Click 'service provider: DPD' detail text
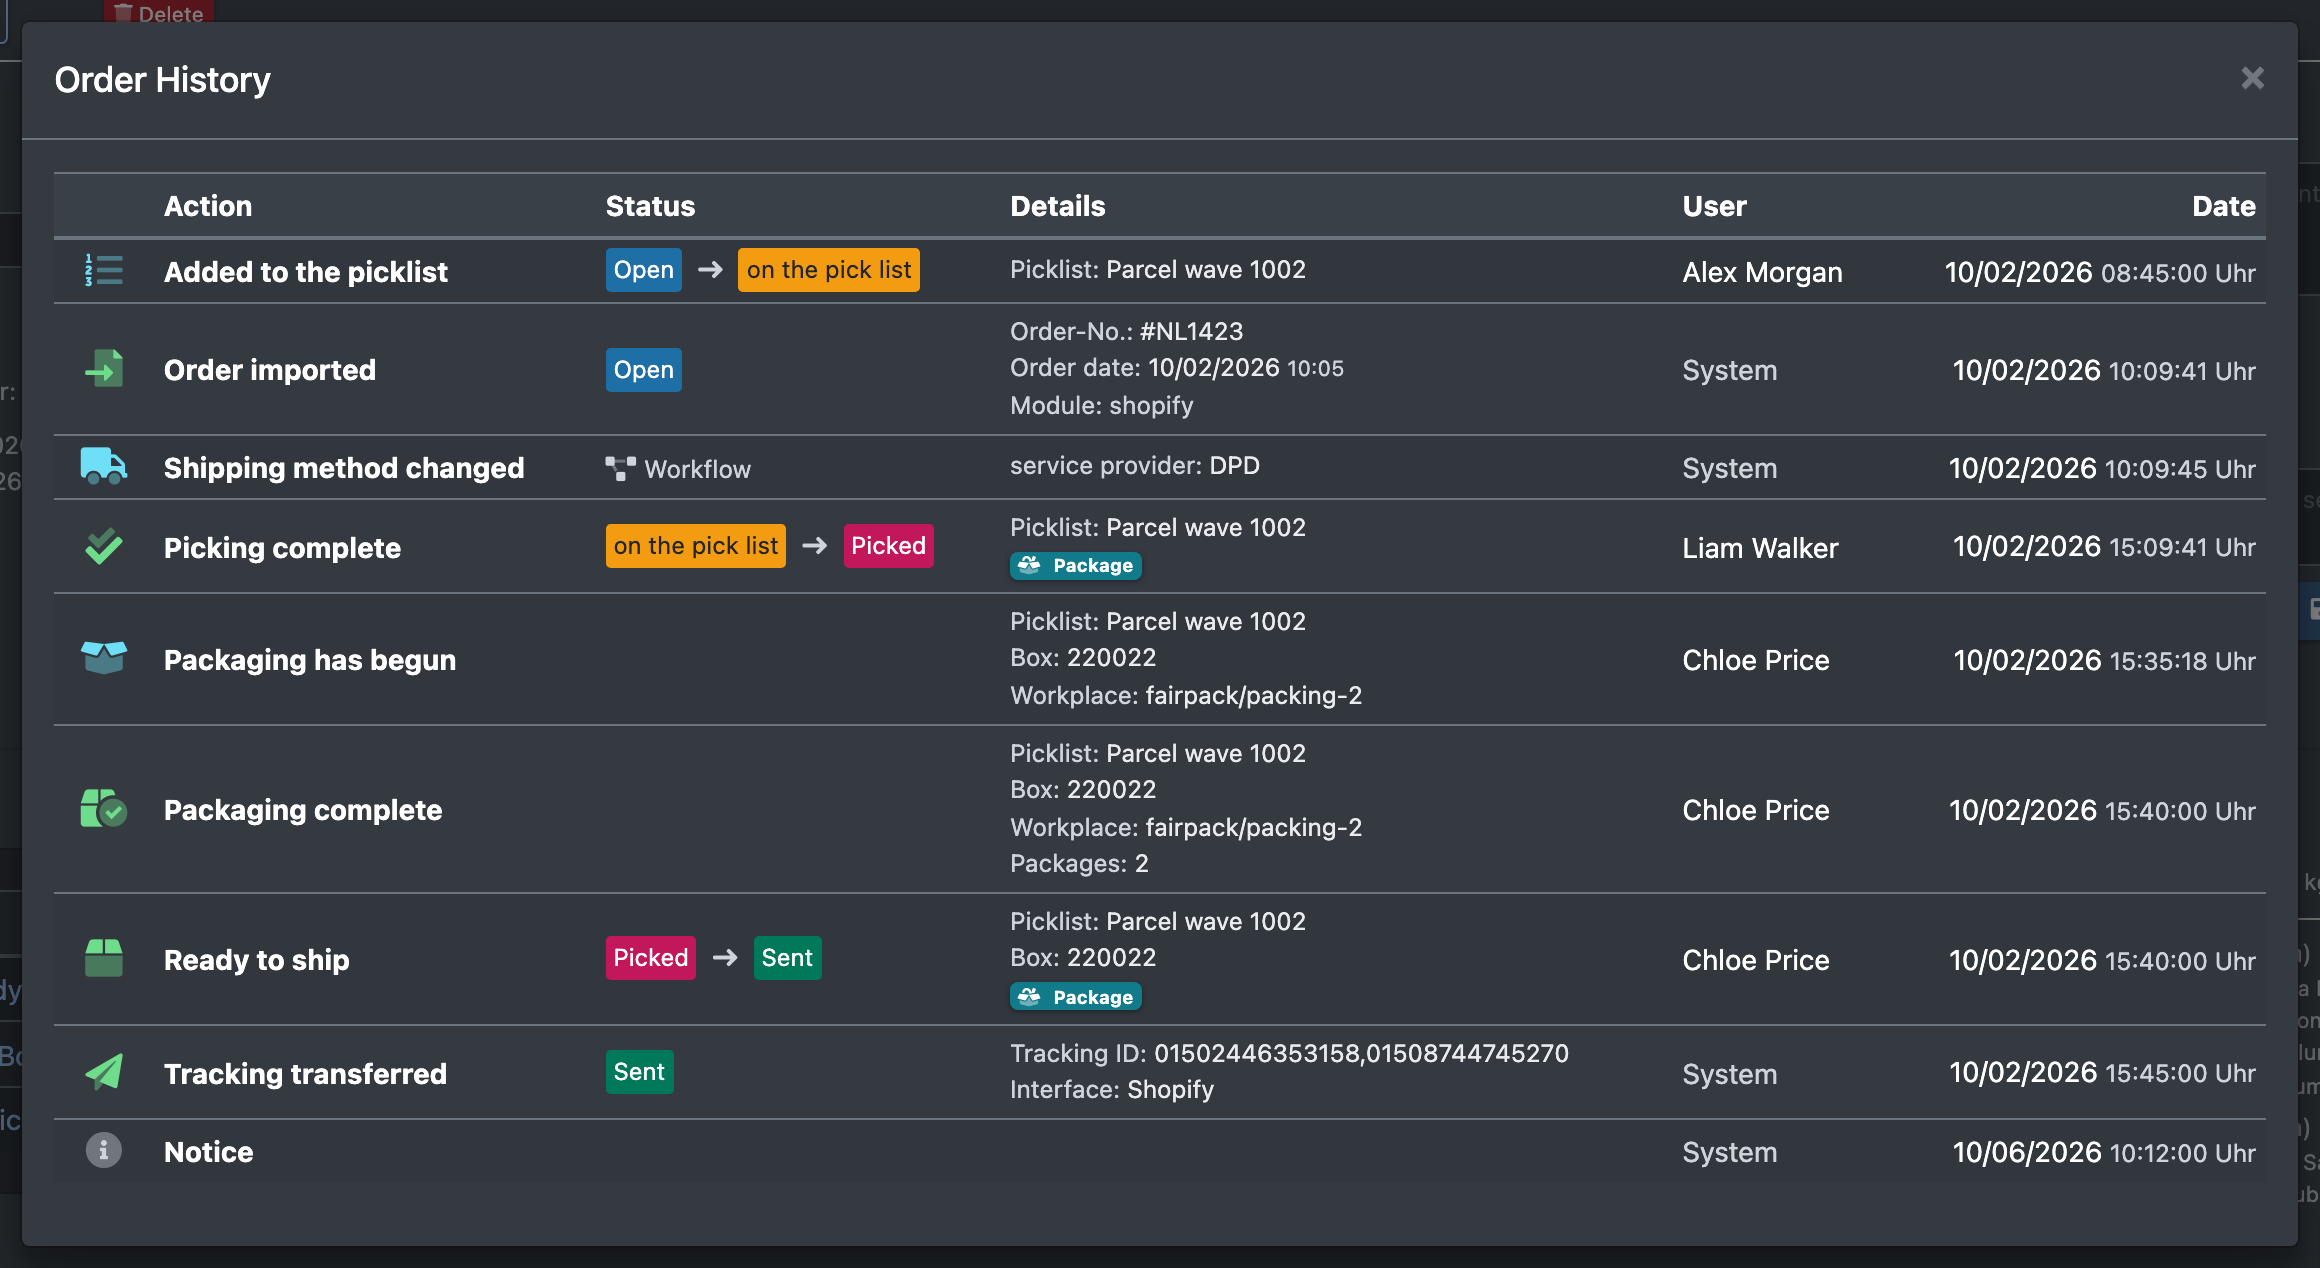 point(1135,465)
